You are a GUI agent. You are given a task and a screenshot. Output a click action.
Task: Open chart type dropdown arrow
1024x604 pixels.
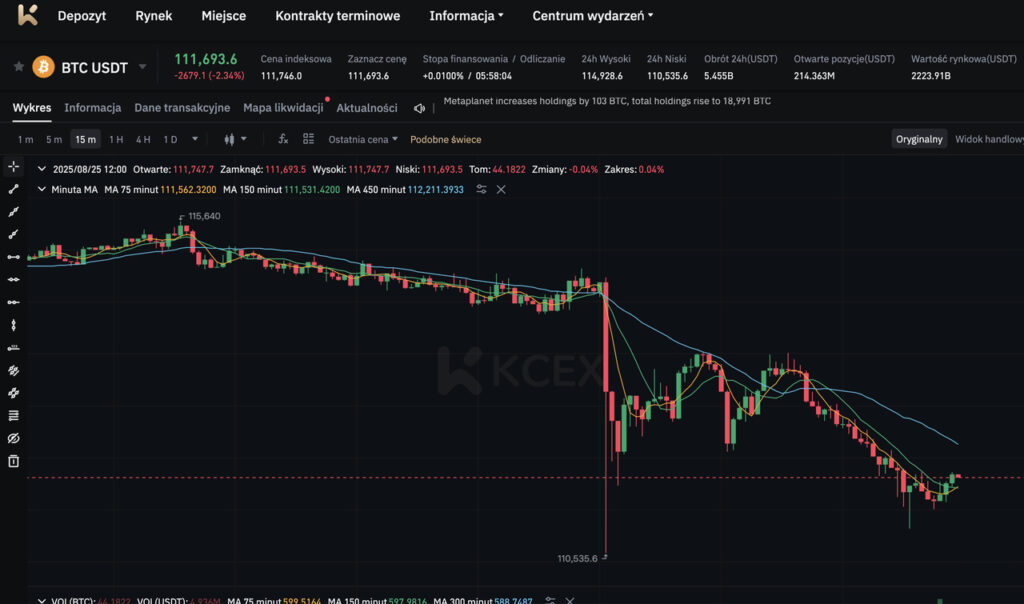tap(244, 139)
